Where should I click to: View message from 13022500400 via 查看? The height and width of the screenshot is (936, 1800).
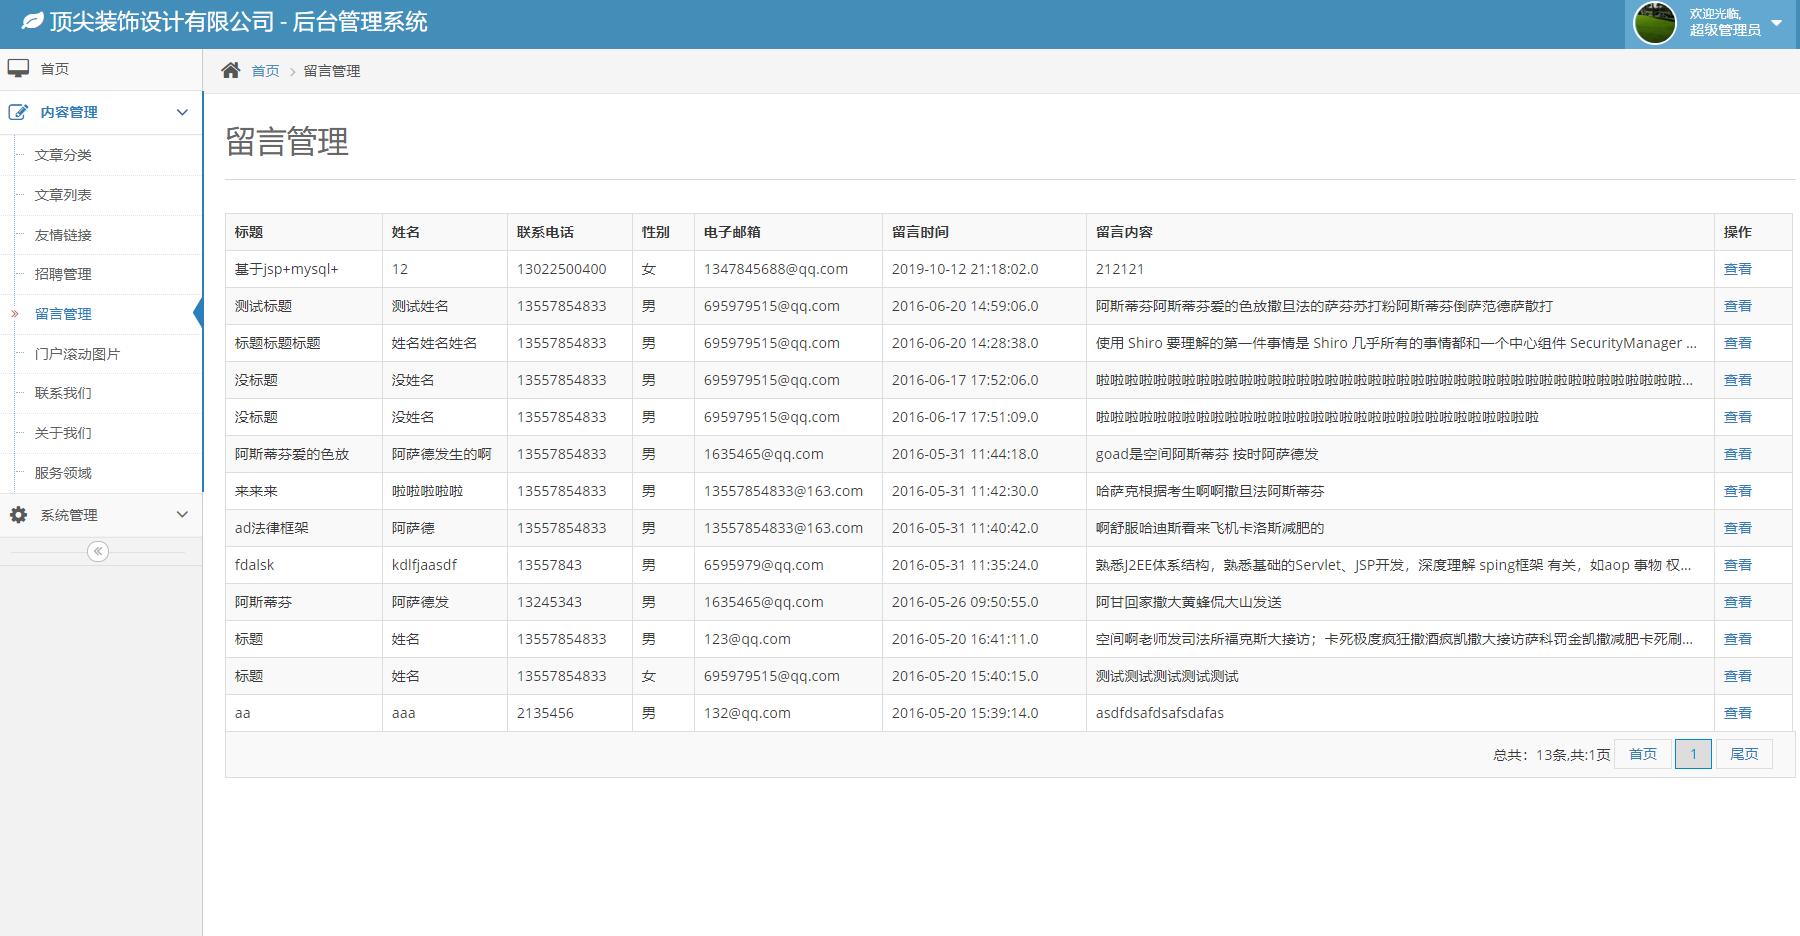[x=1737, y=269]
